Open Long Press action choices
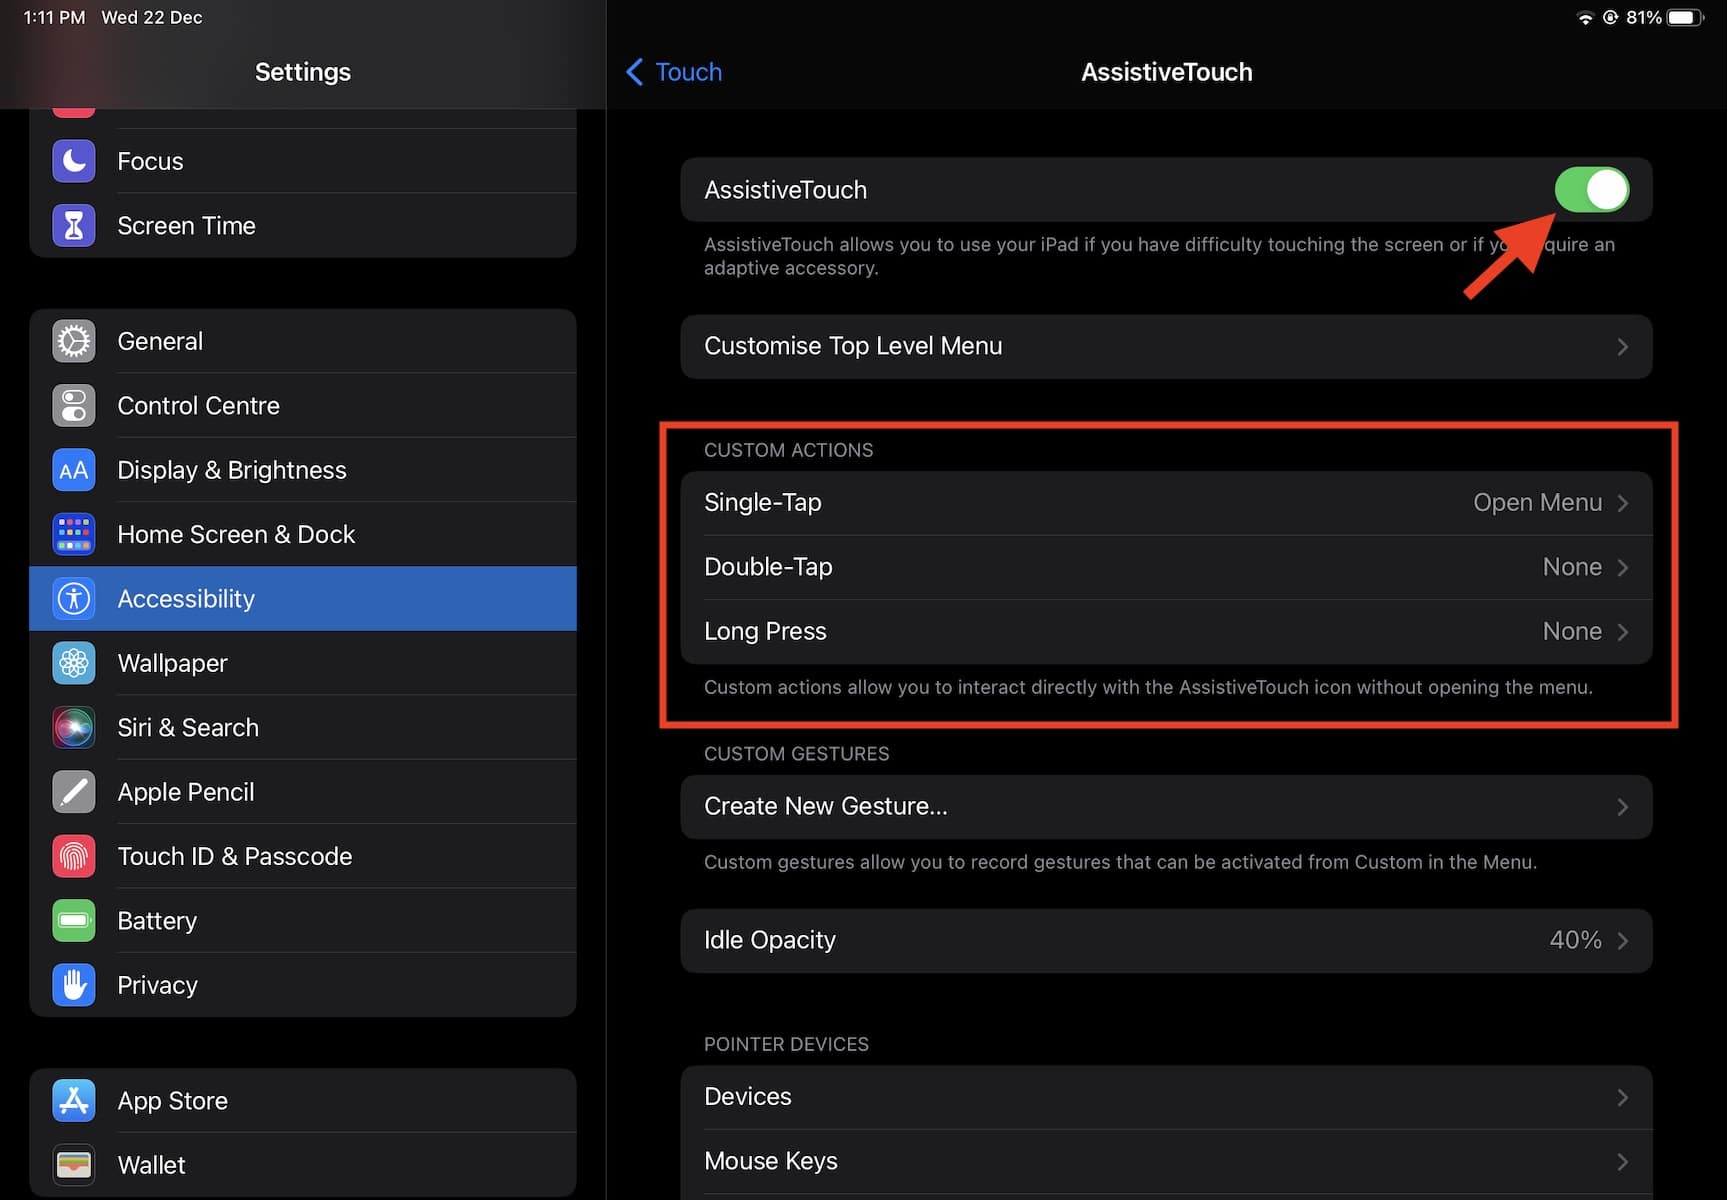1727x1200 pixels. (x=1165, y=632)
